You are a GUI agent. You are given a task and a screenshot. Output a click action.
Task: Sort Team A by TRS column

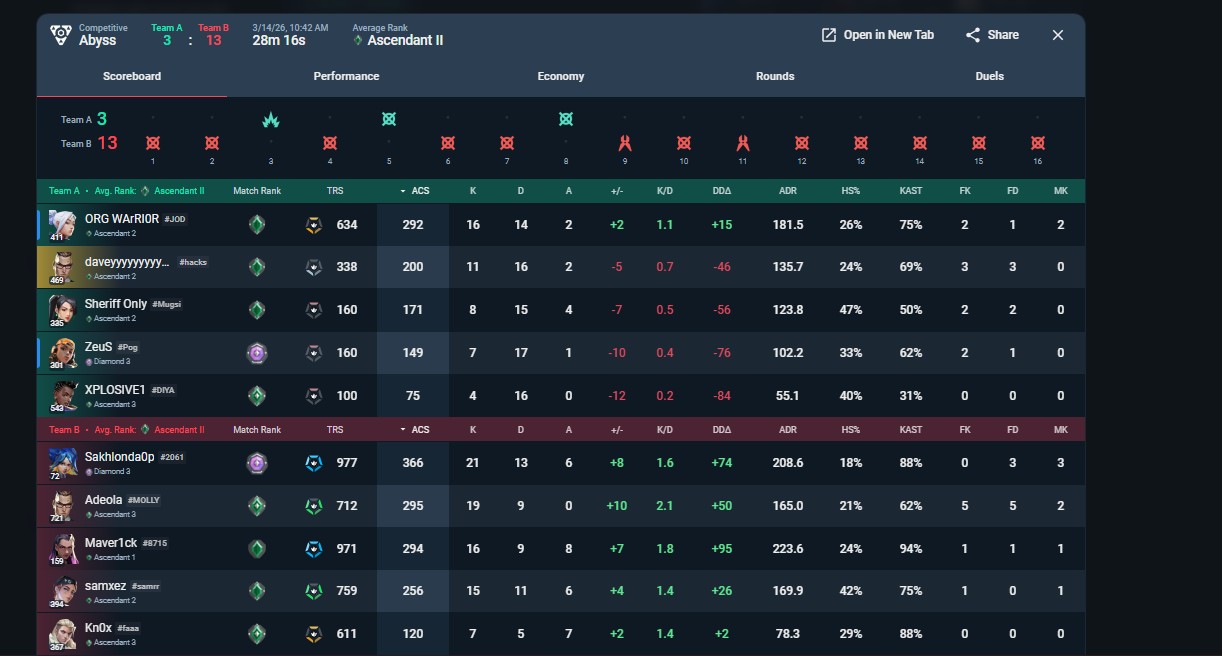pos(335,191)
